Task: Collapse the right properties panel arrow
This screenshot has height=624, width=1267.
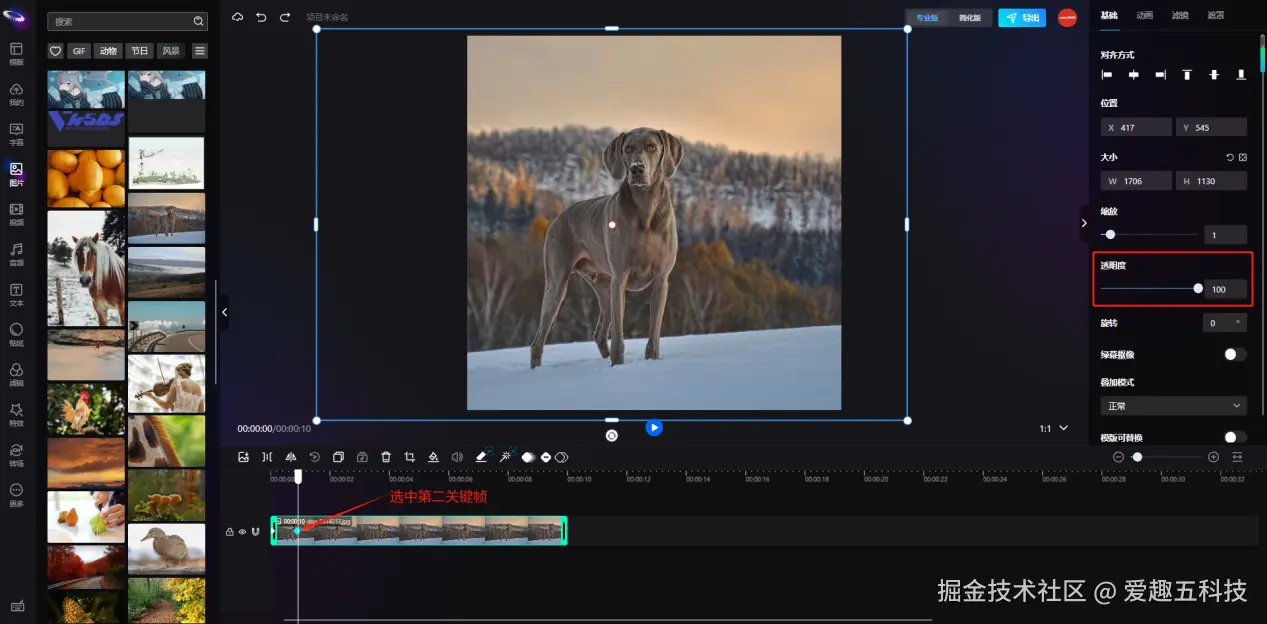Action: (x=1084, y=223)
